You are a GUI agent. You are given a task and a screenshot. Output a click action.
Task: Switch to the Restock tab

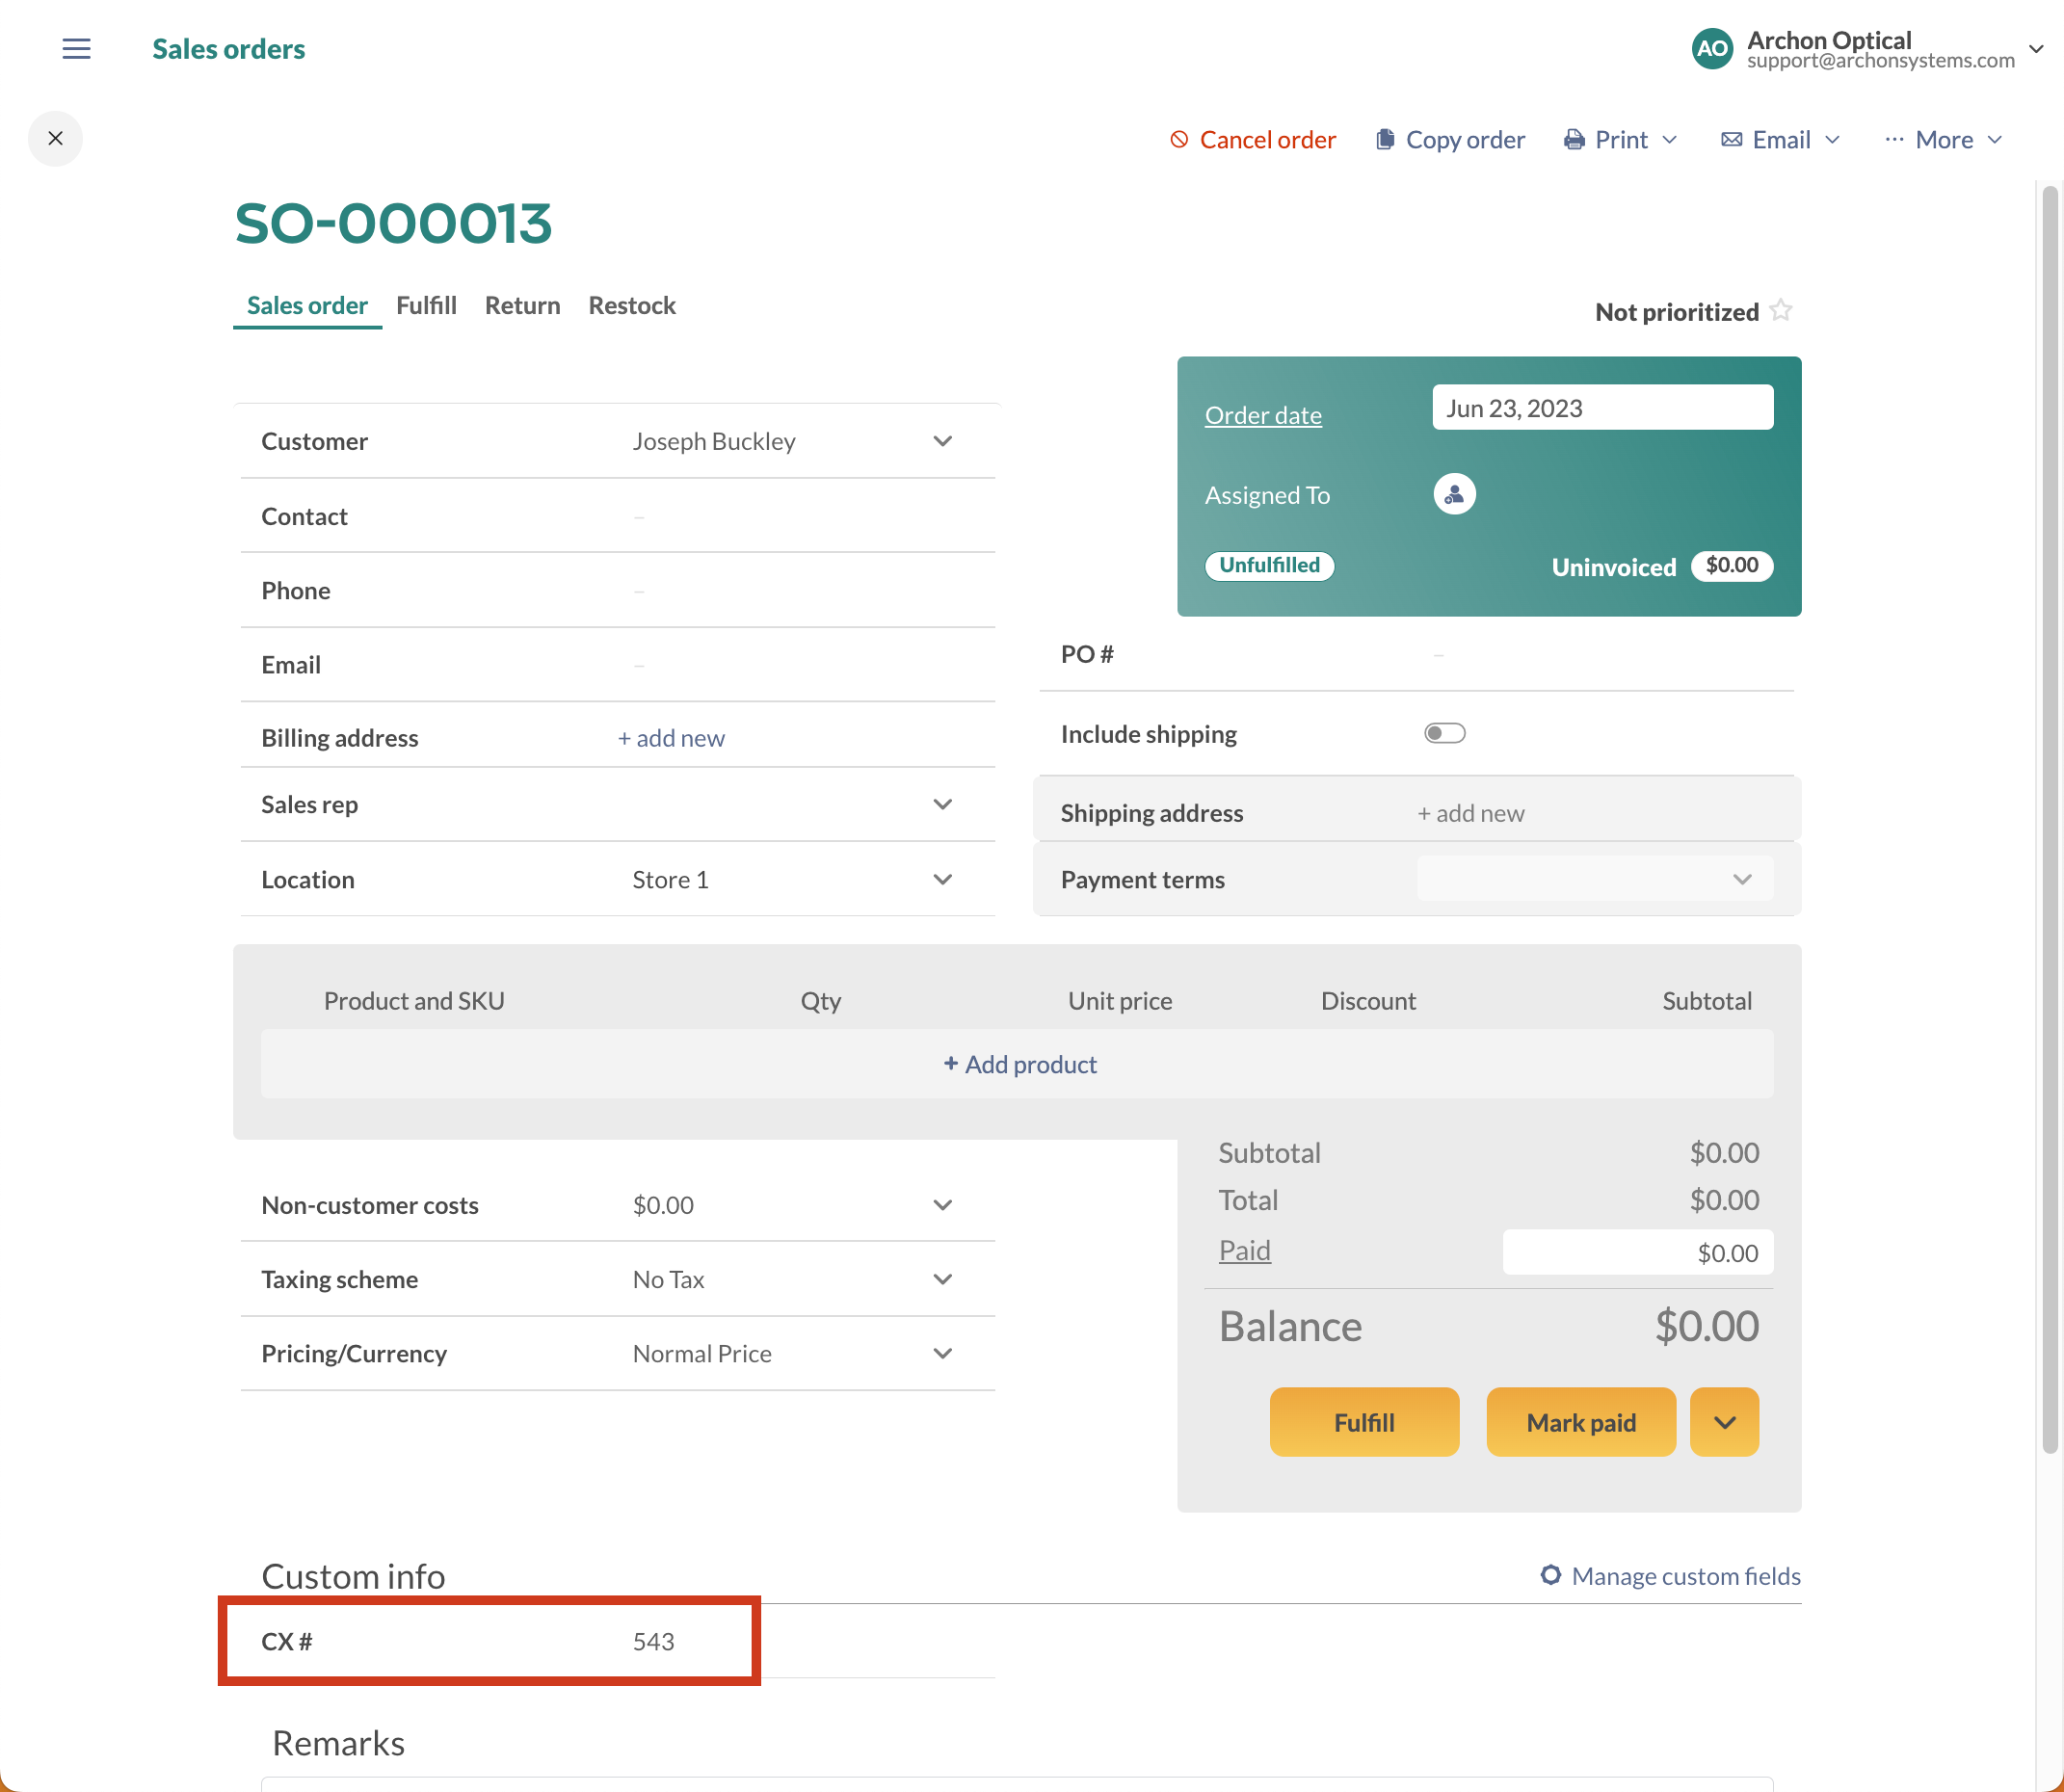click(632, 305)
